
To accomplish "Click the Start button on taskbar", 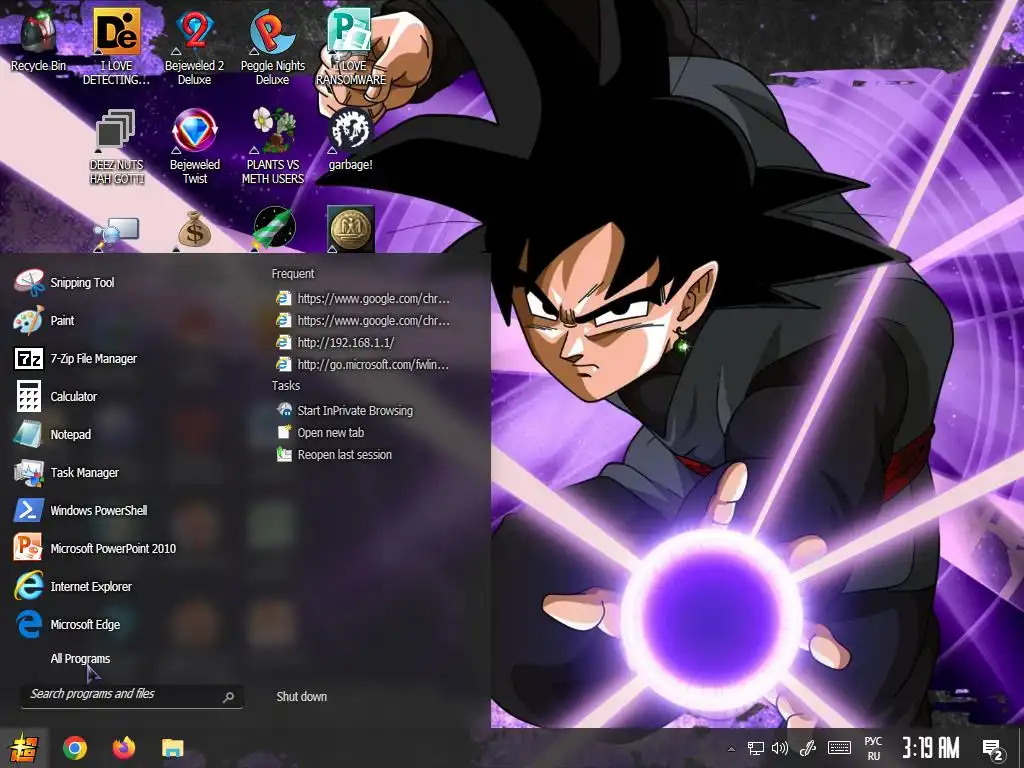I will tap(24, 748).
